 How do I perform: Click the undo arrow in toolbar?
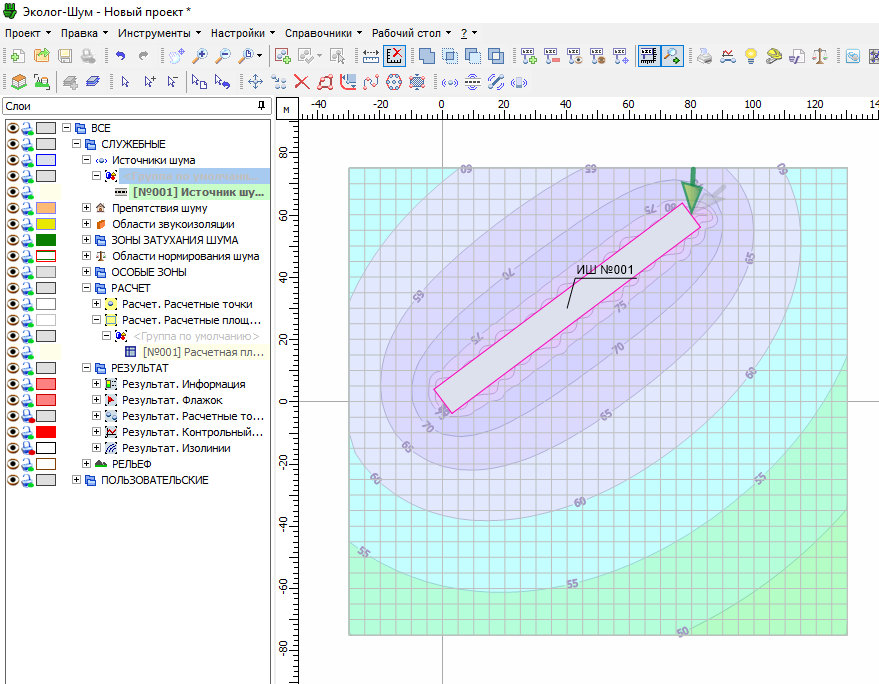121,56
